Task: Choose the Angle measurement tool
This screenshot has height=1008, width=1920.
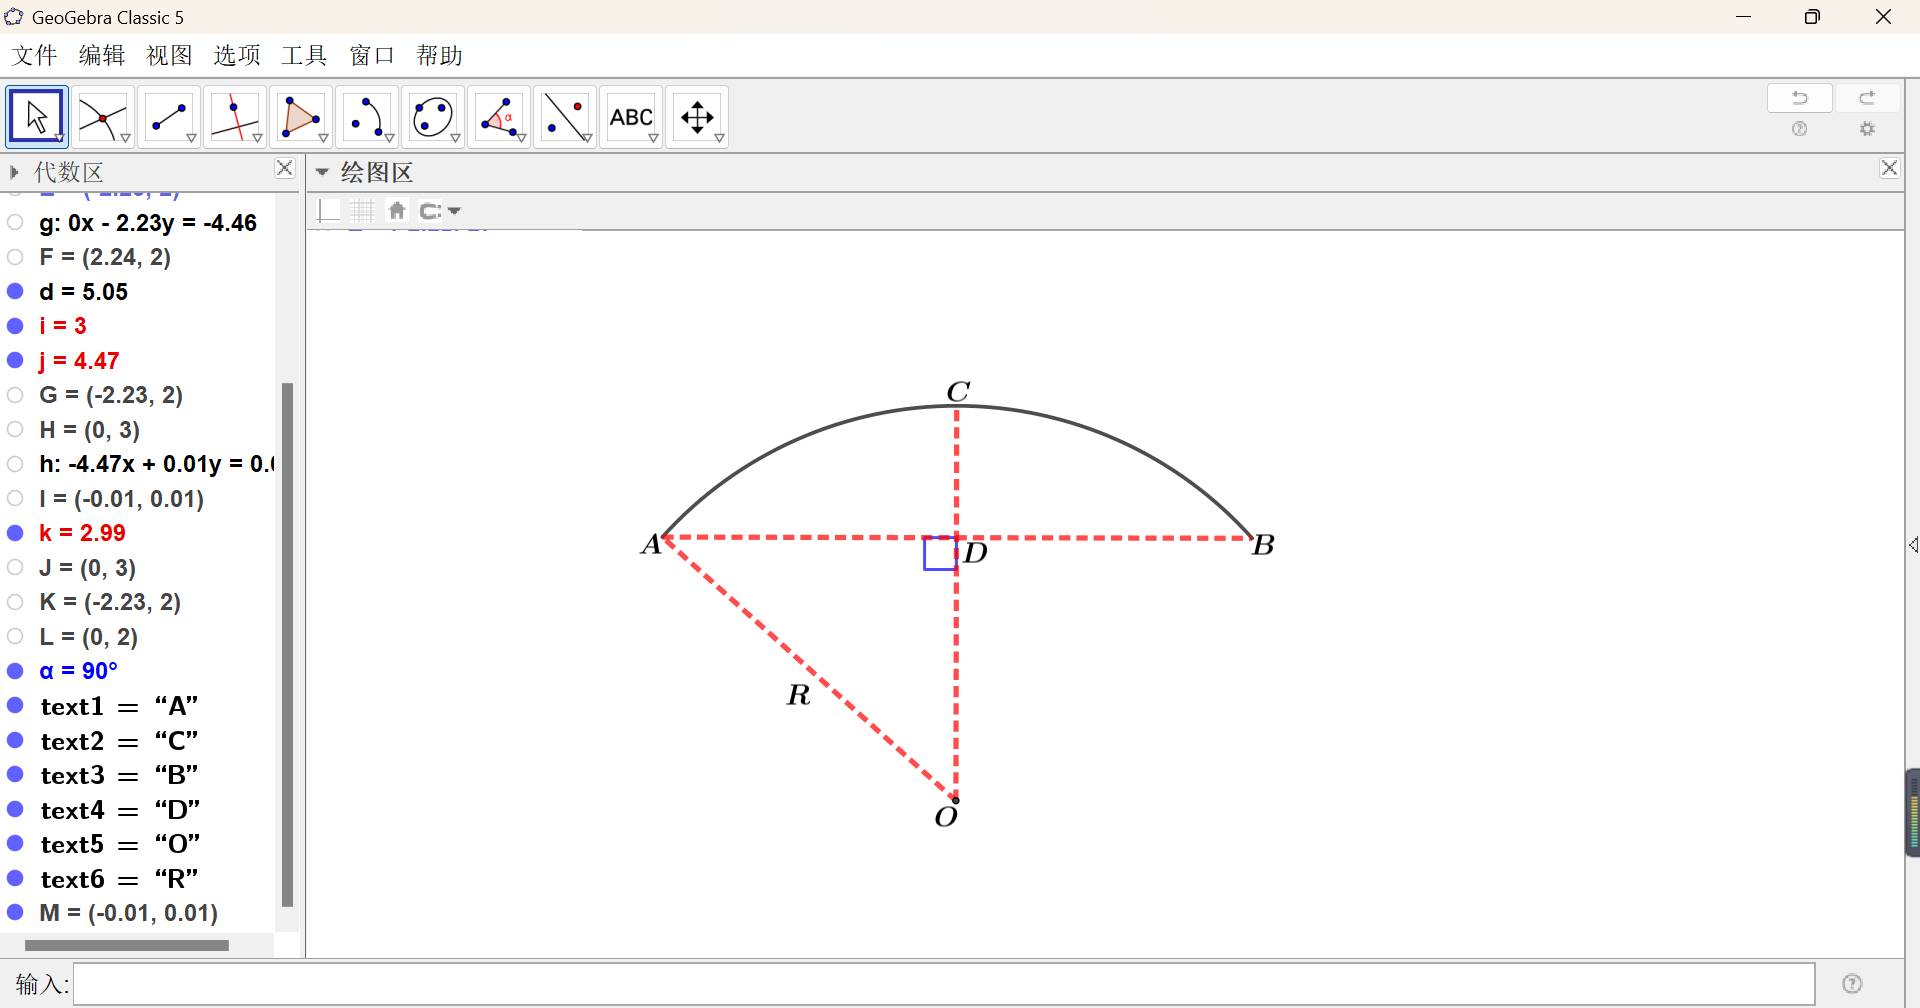Action: pos(498,117)
